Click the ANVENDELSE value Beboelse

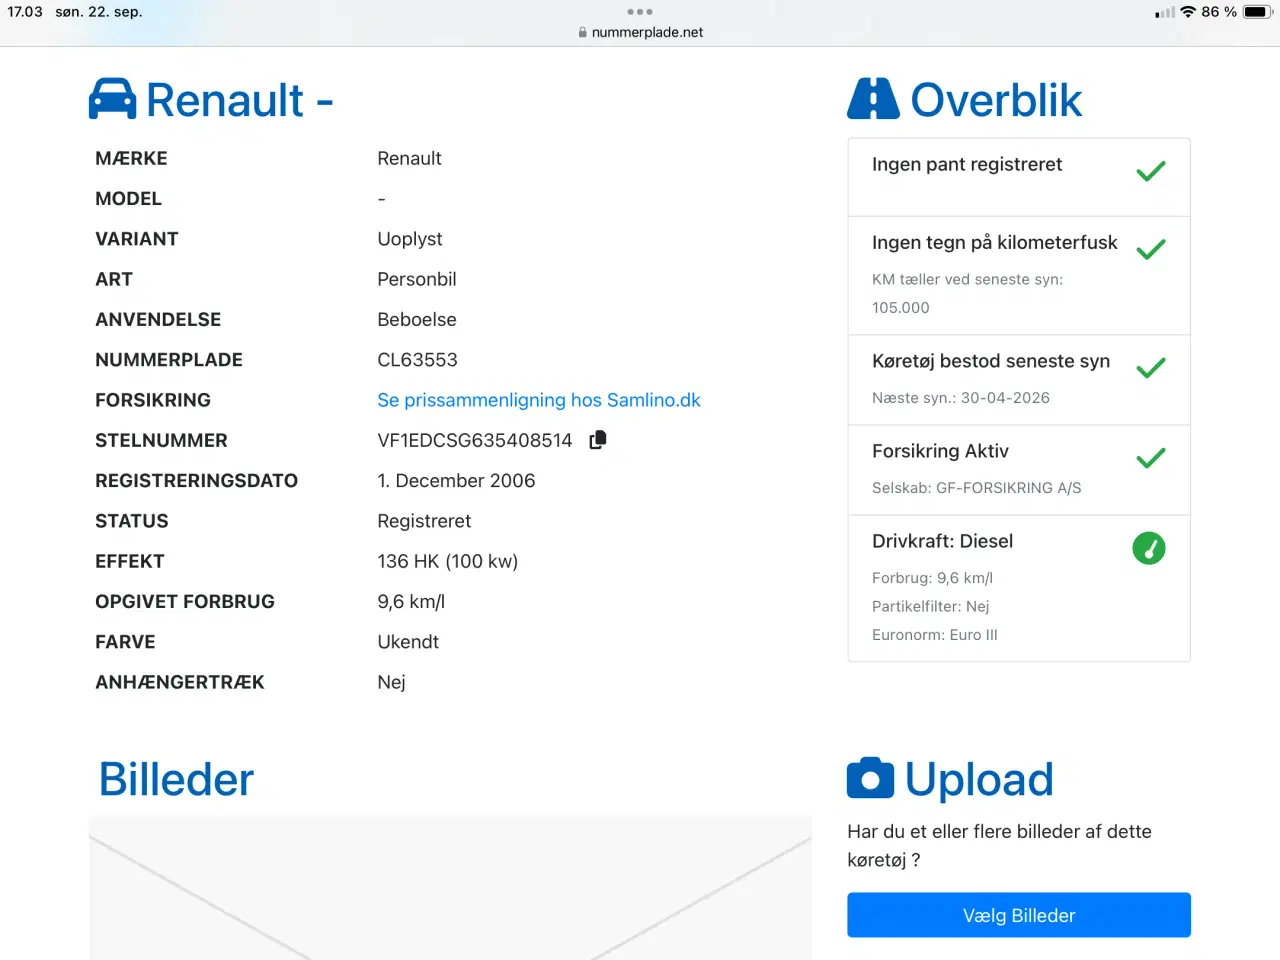coord(417,320)
